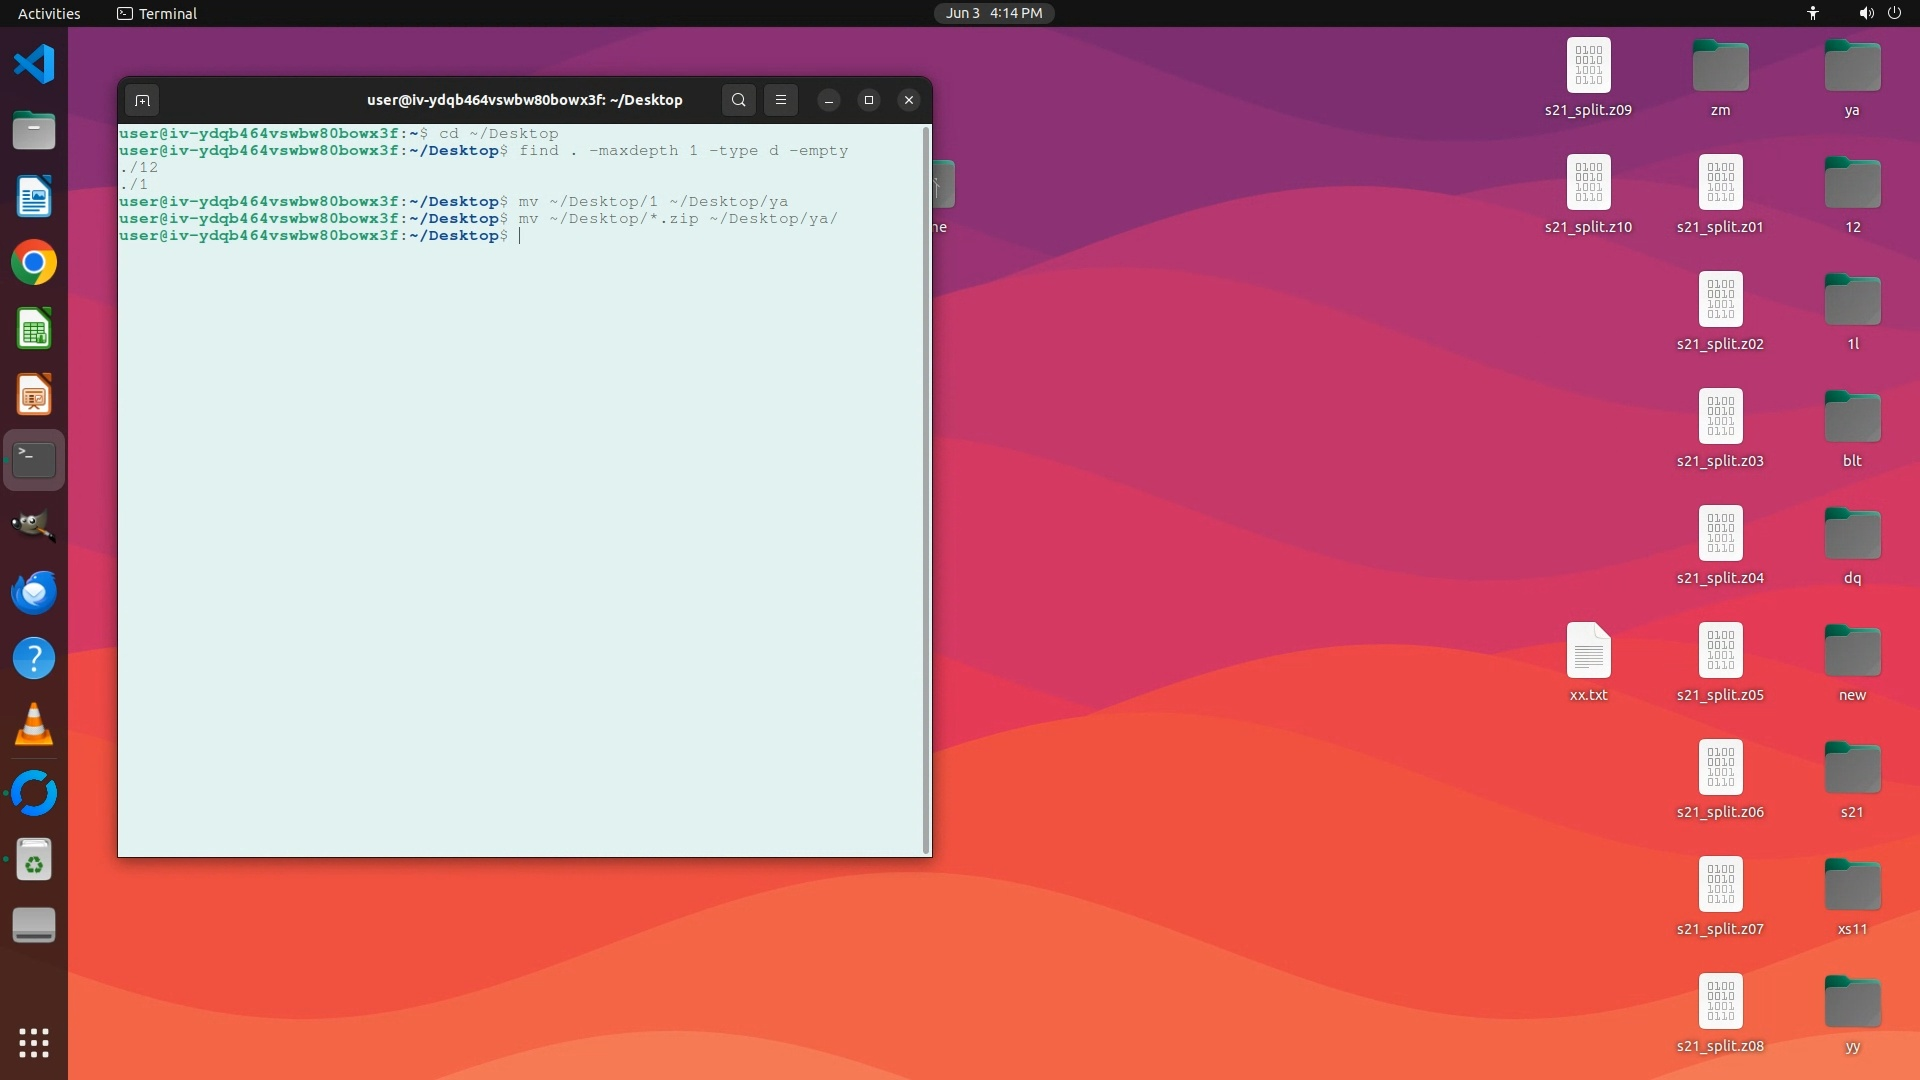Open Thunderbird mail from the dock
Image resolution: width=1920 pixels, height=1080 pixels.
pyautogui.click(x=34, y=593)
